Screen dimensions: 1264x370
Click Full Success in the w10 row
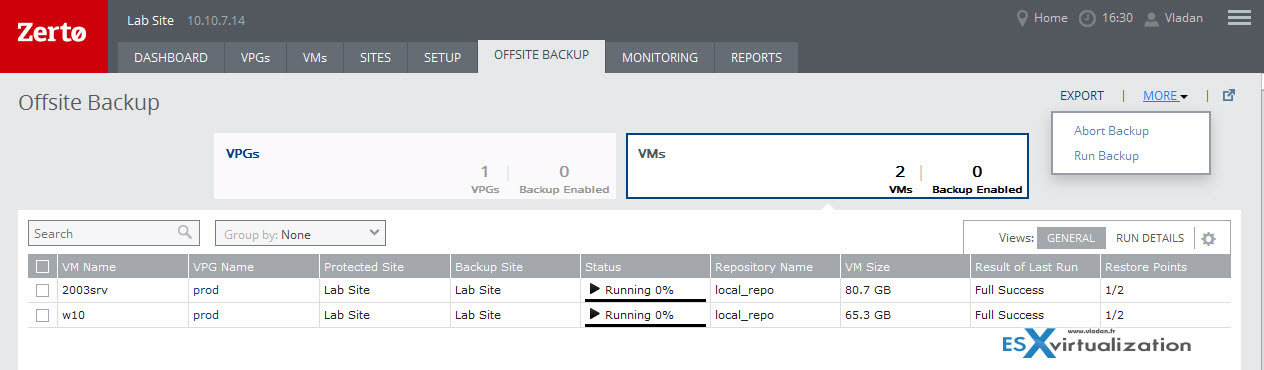1009,315
